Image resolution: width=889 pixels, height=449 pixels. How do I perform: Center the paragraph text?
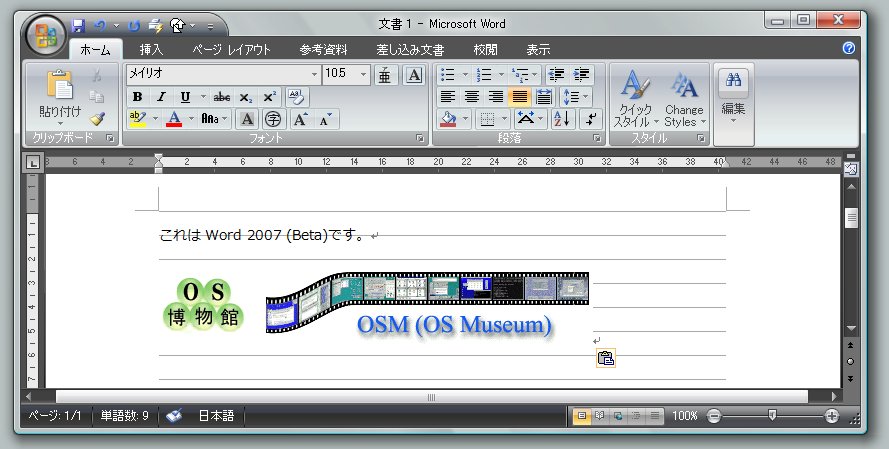tap(472, 97)
